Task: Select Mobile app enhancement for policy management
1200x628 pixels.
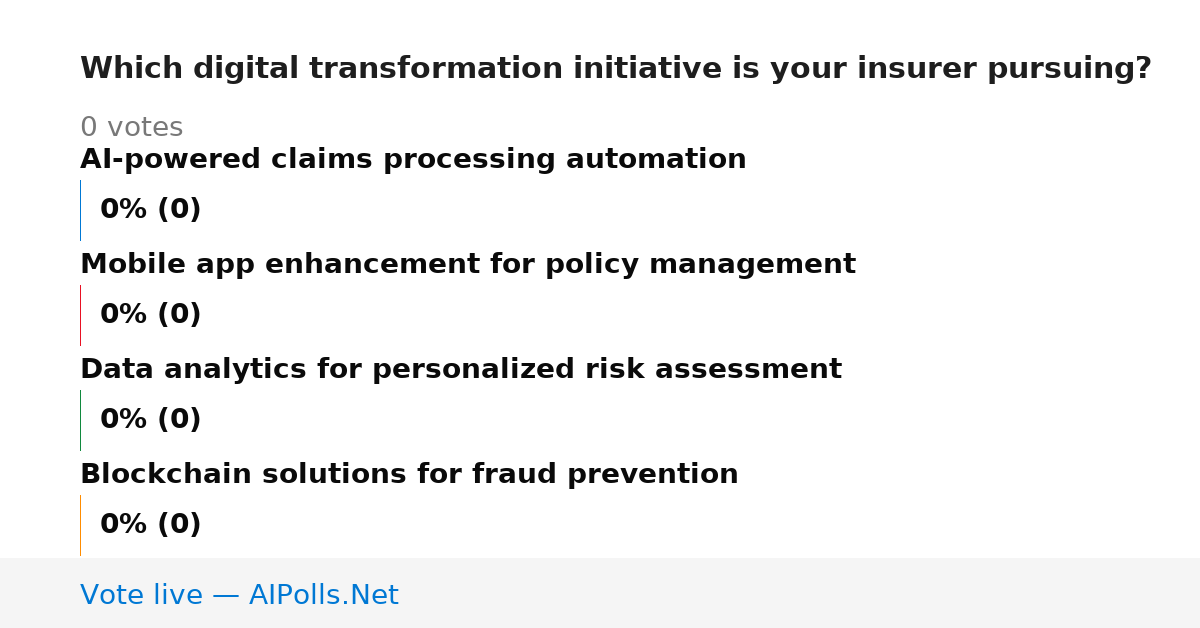Action: coord(468,265)
